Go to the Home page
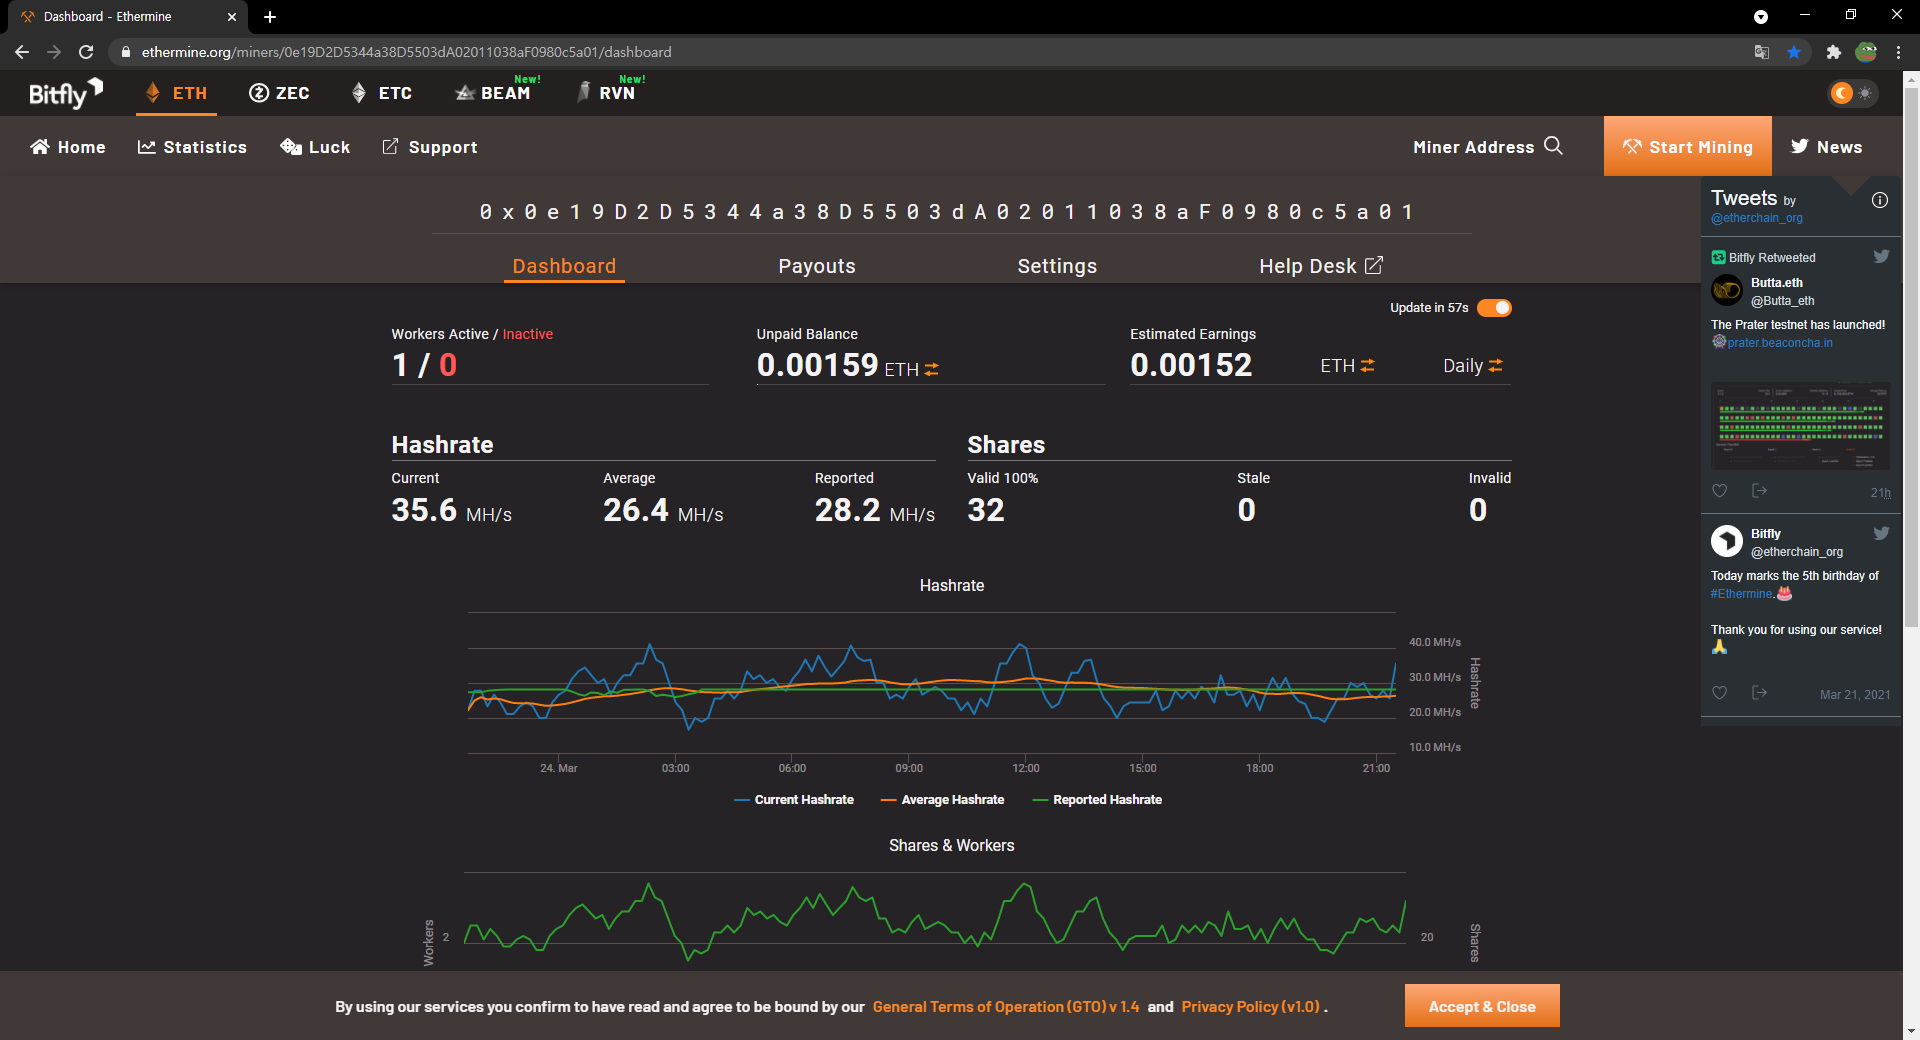Image resolution: width=1920 pixels, height=1040 pixels. click(x=68, y=147)
